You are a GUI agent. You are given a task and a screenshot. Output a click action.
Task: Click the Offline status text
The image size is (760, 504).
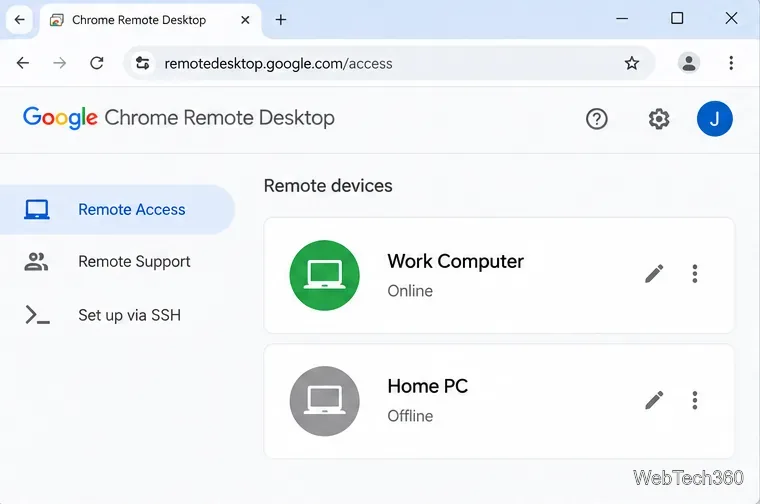point(410,416)
